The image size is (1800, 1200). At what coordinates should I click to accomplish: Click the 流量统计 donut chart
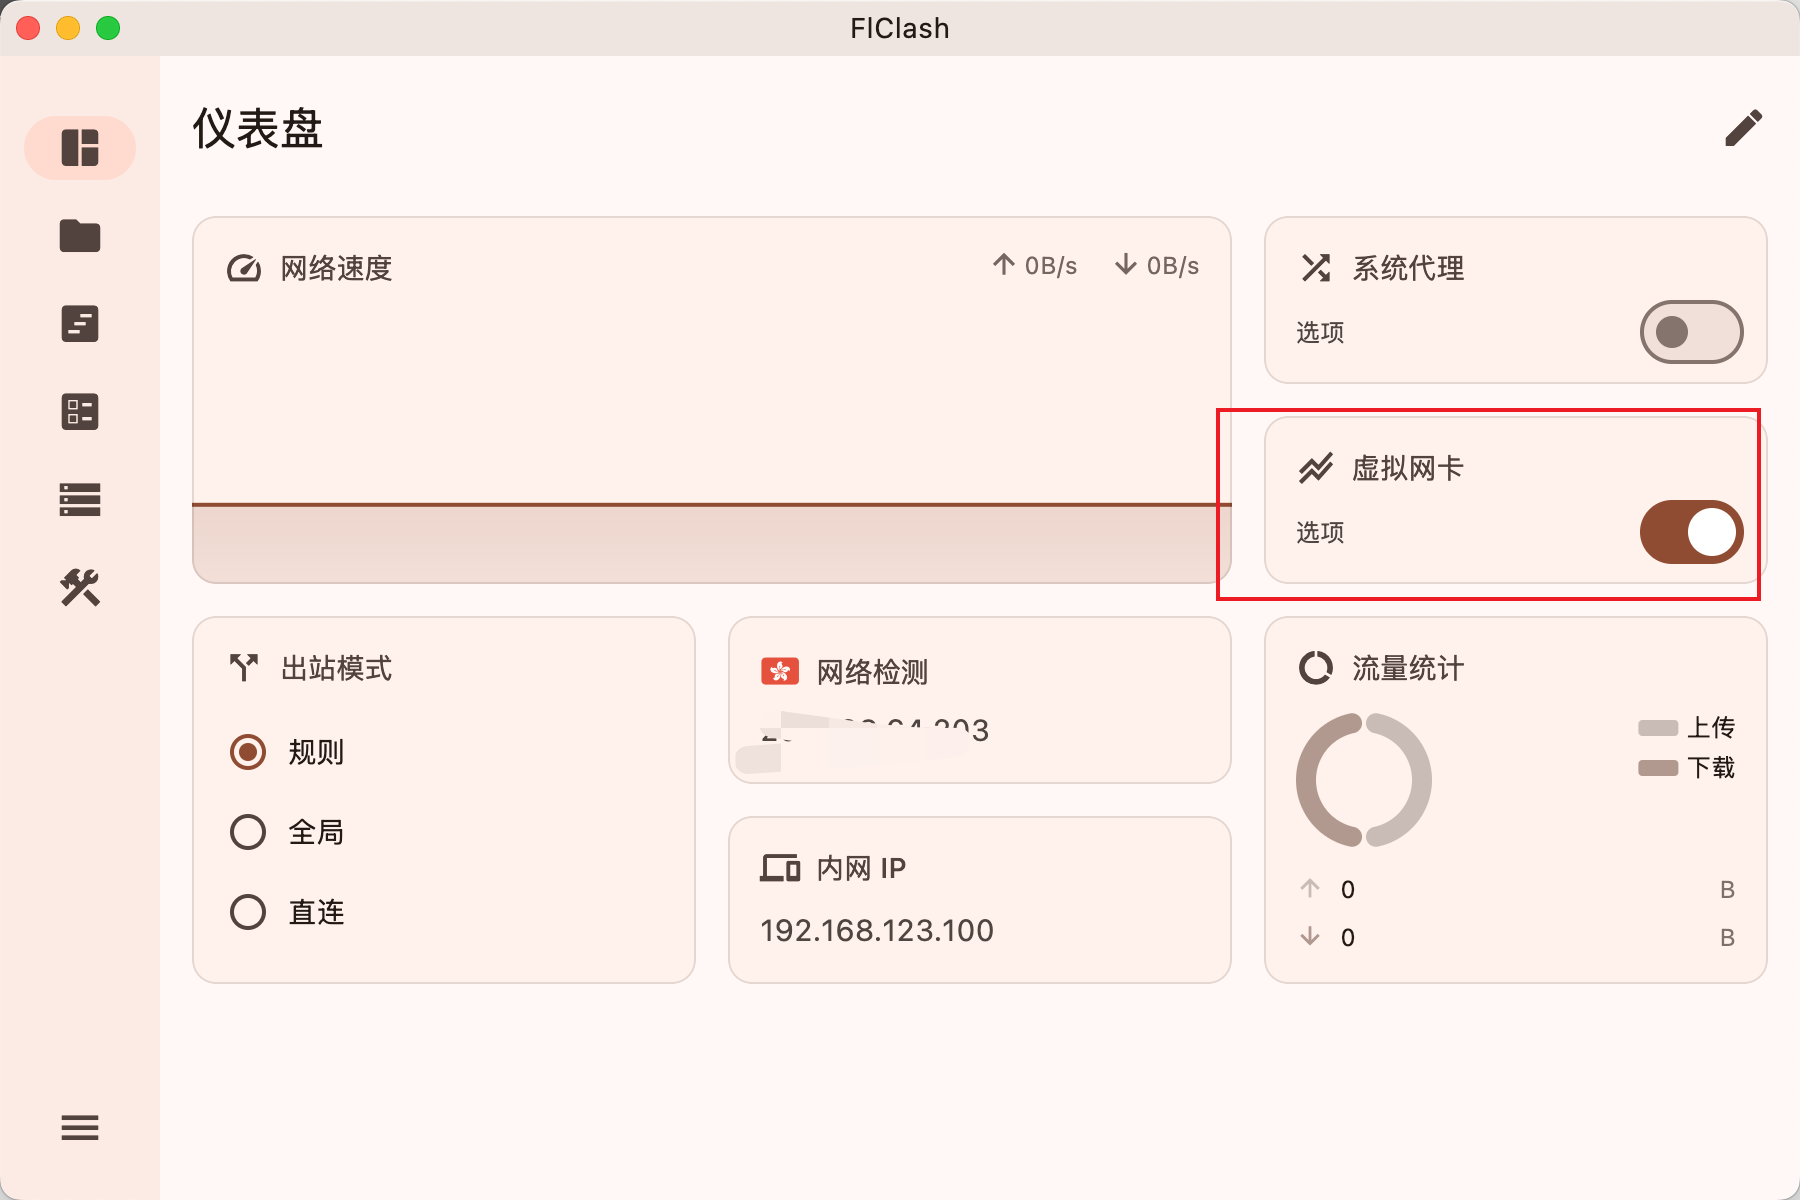pyautogui.click(x=1364, y=780)
